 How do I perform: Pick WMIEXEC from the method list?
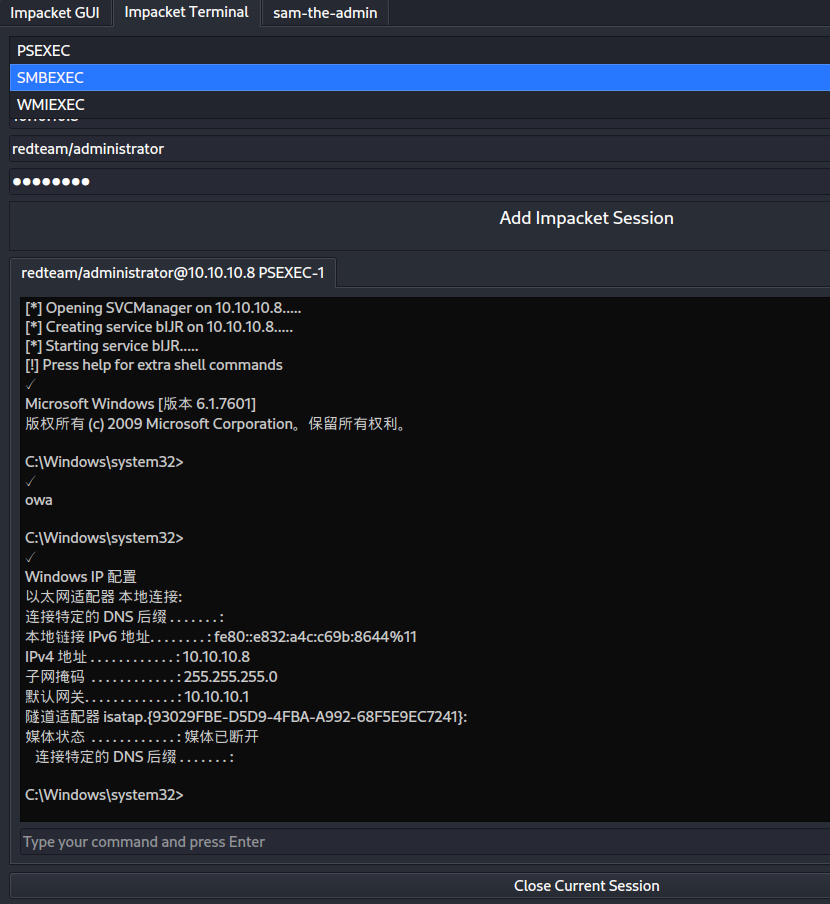[x=420, y=104]
